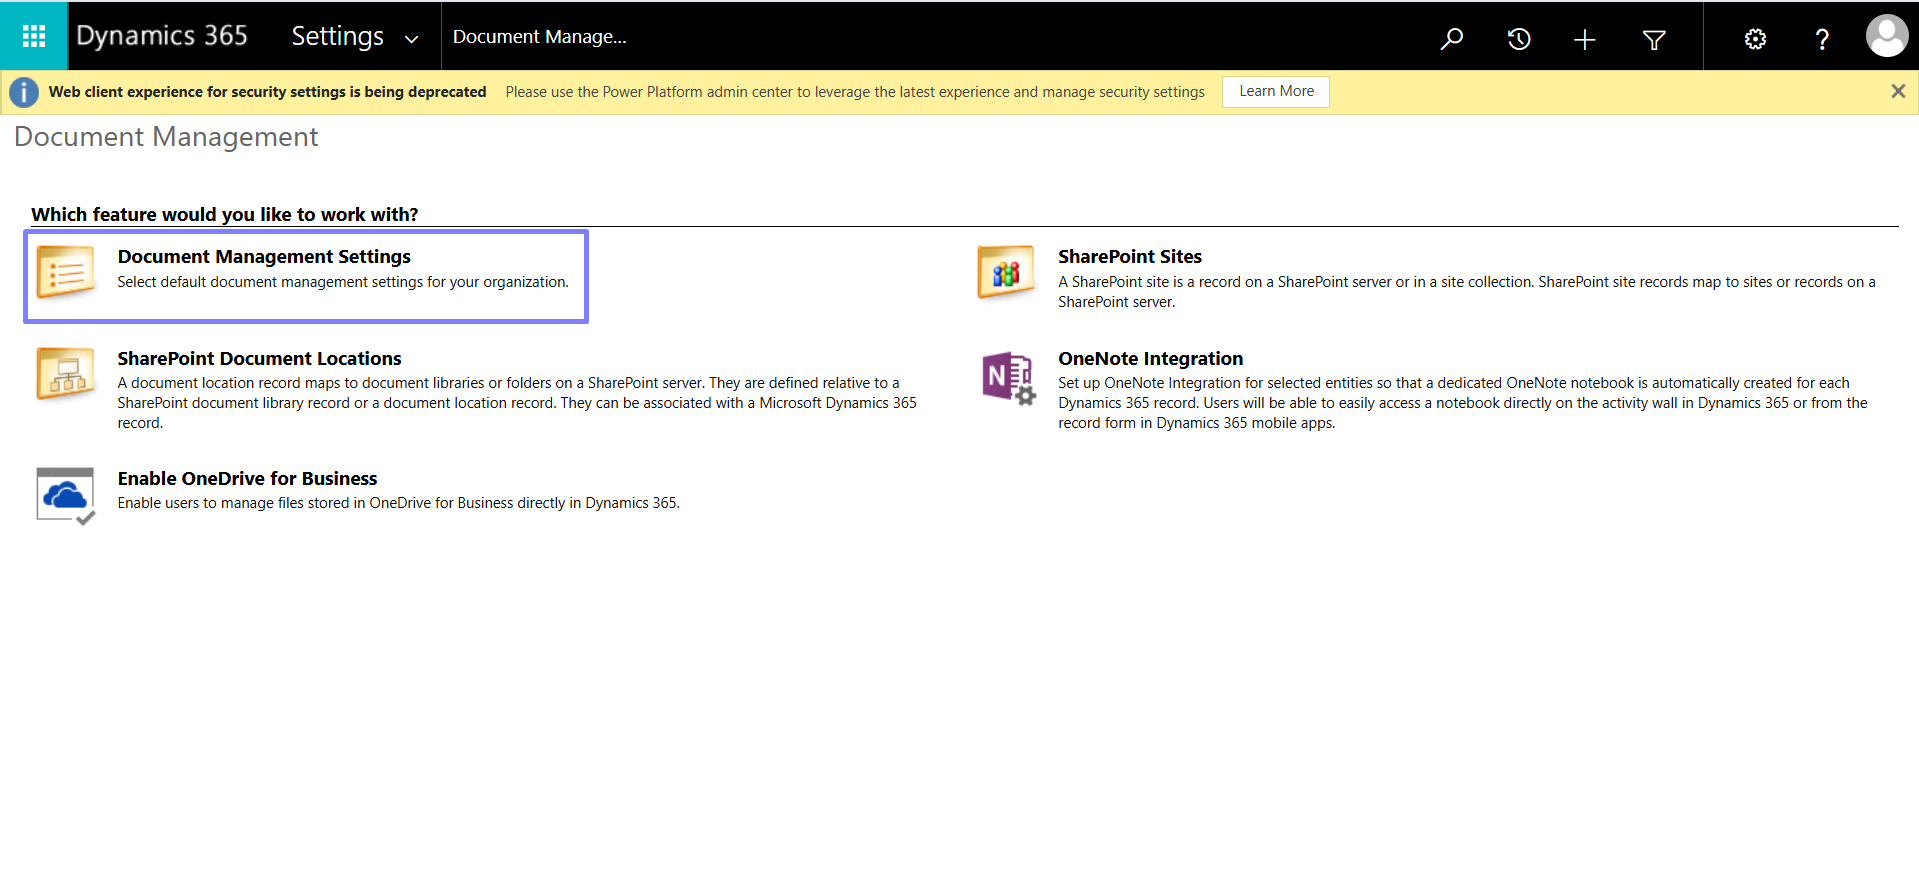Click the OneDrive for Business cloud icon
Image resolution: width=1919 pixels, height=876 pixels.
coord(66,495)
